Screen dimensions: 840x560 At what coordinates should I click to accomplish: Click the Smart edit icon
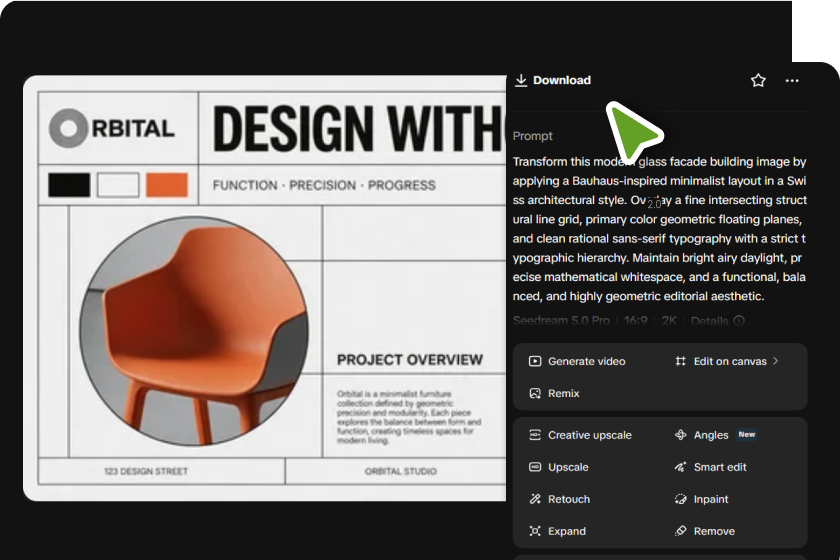click(680, 467)
